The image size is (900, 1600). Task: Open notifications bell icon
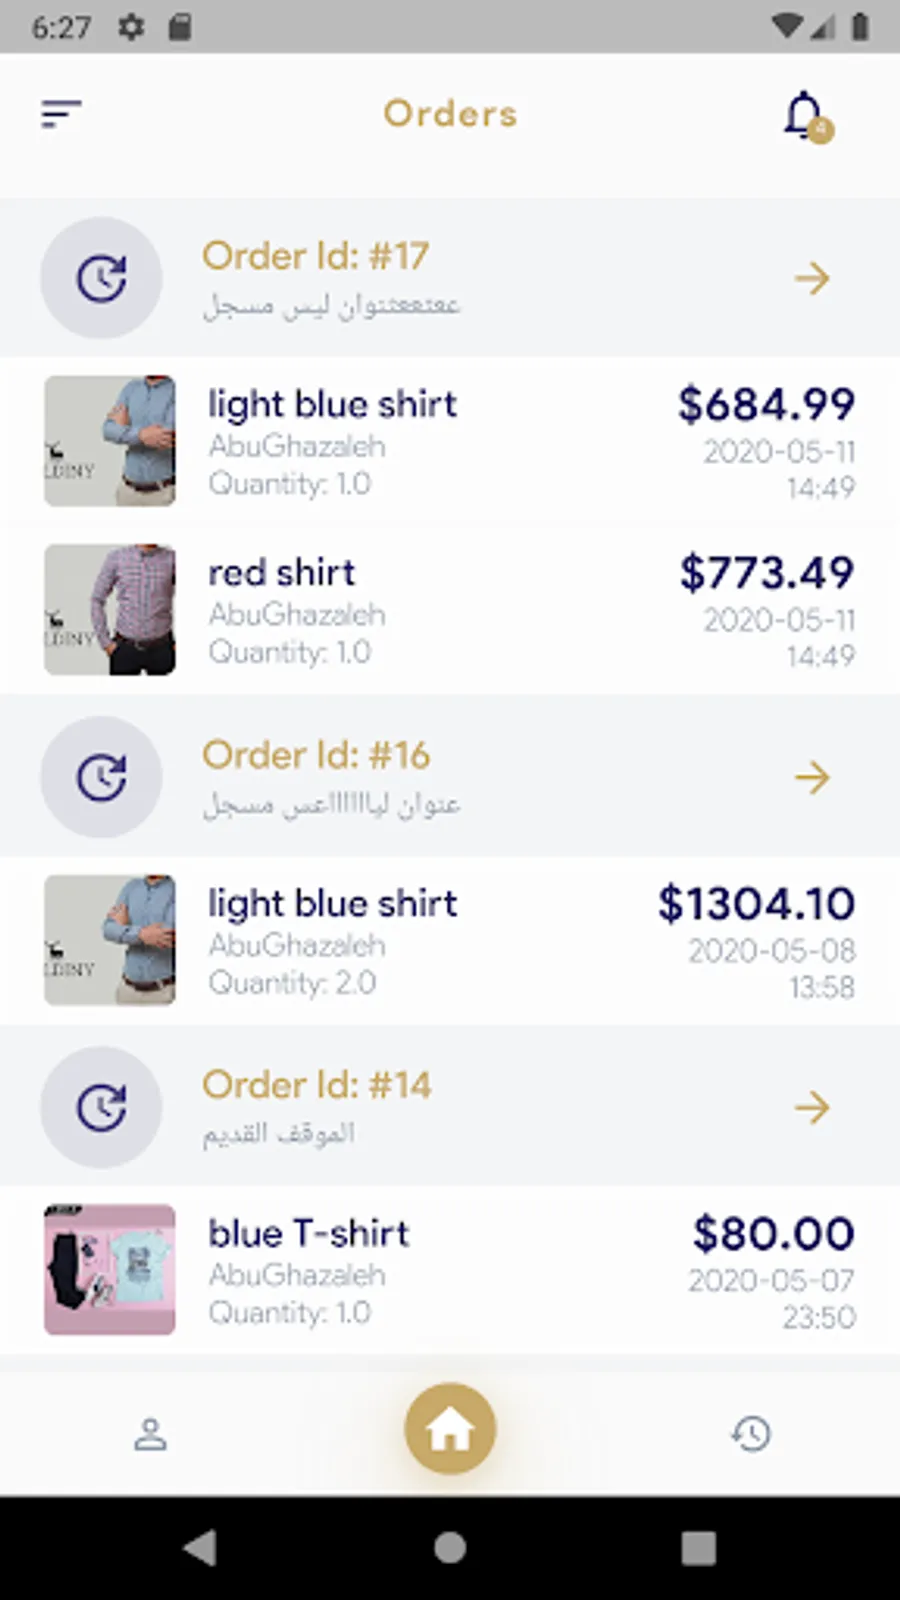coord(805,117)
